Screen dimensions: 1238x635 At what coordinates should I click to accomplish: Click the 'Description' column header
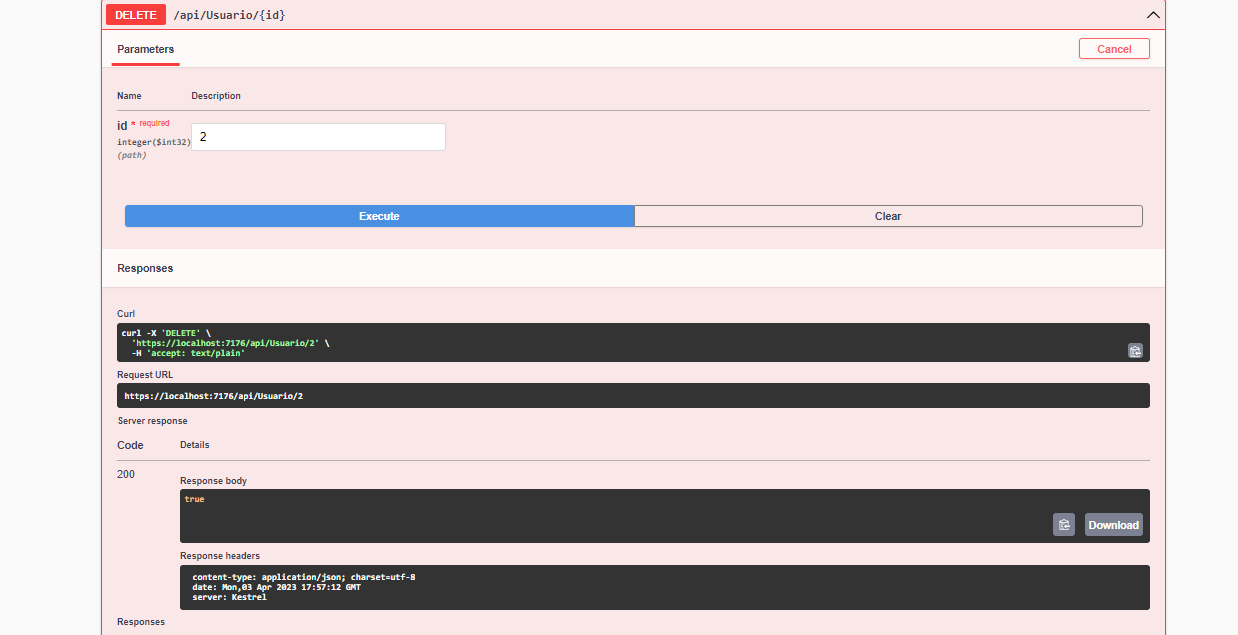click(x=216, y=96)
